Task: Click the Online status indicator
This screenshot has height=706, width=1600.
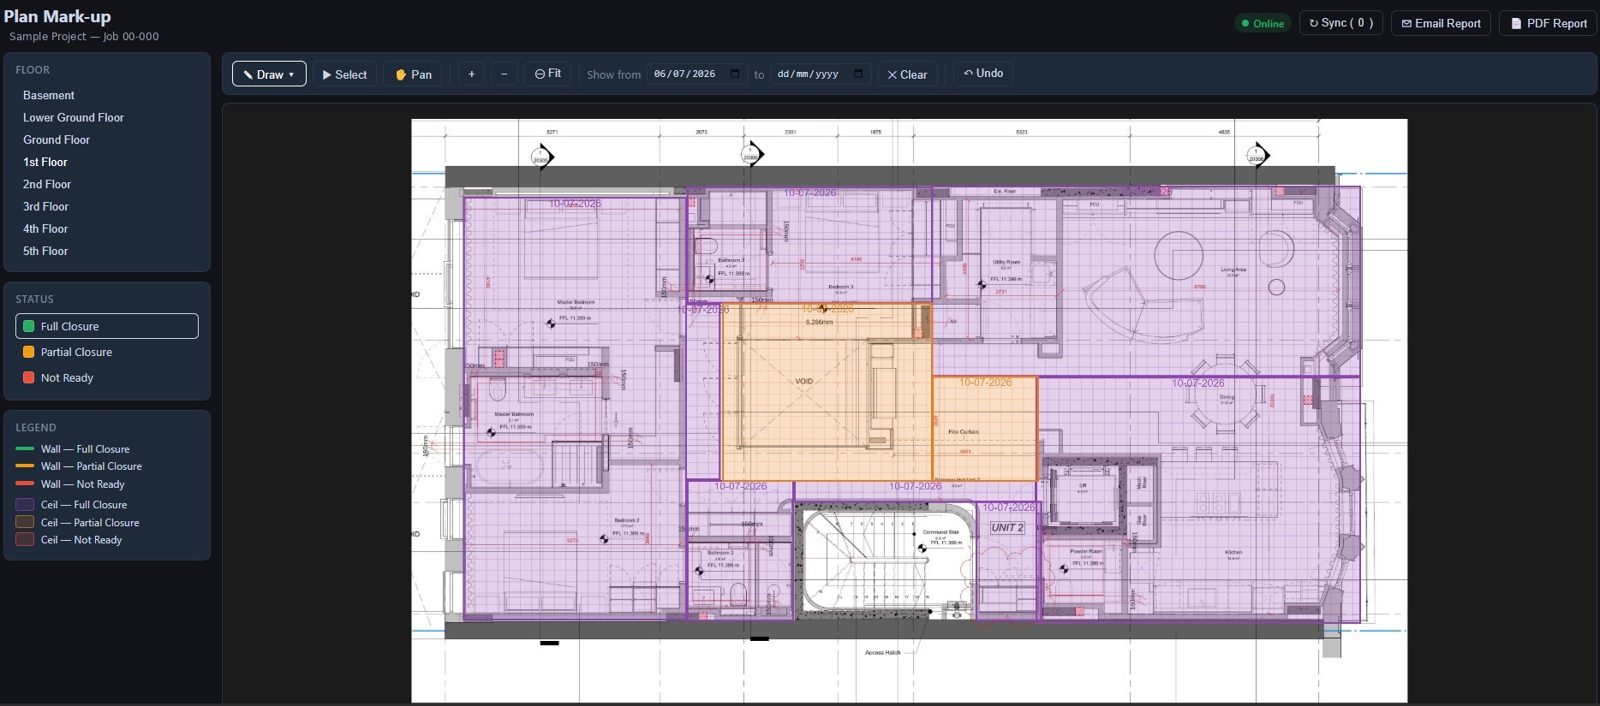Action: [x=1263, y=23]
